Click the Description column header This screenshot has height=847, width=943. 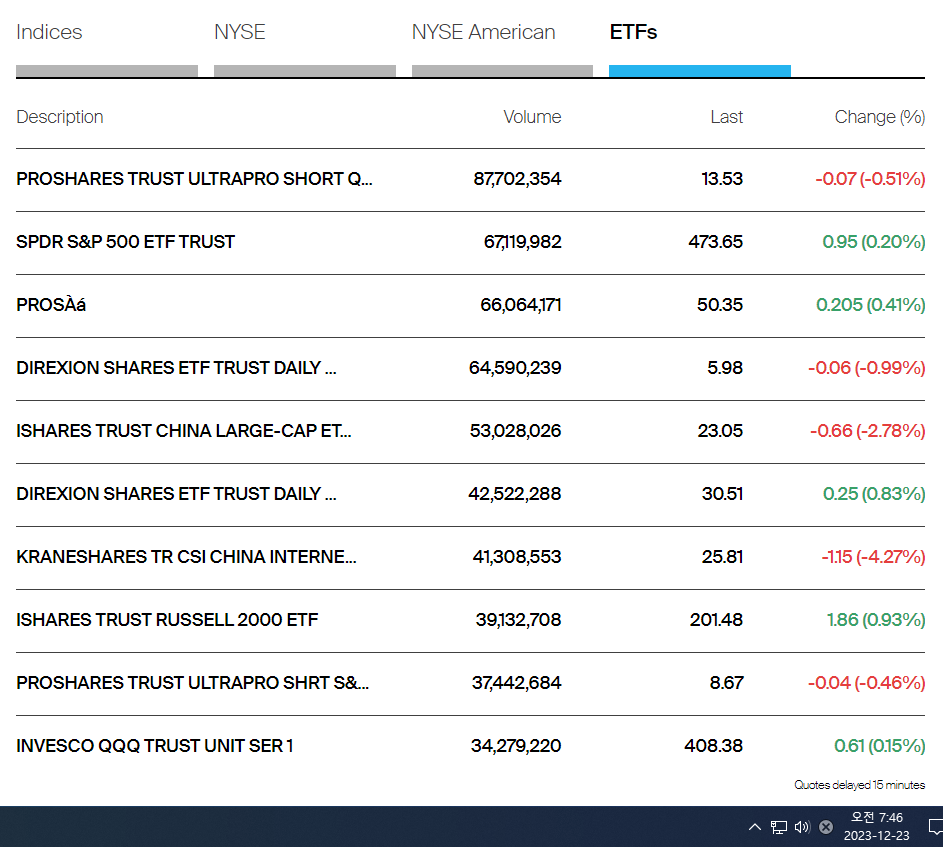click(60, 117)
